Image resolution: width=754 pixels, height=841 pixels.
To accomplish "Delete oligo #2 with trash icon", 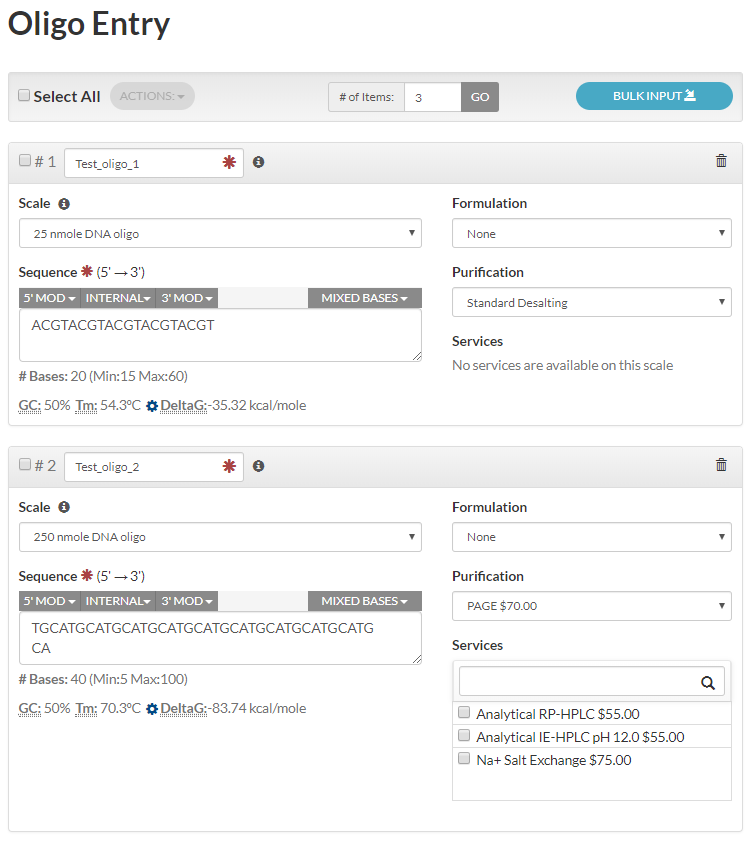I will coord(721,464).
